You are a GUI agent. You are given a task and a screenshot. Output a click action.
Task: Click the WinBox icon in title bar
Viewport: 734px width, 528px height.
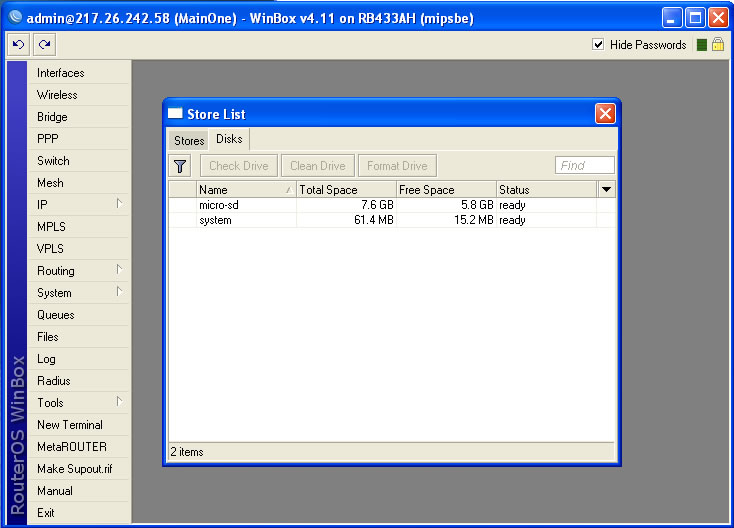[x=15, y=17]
